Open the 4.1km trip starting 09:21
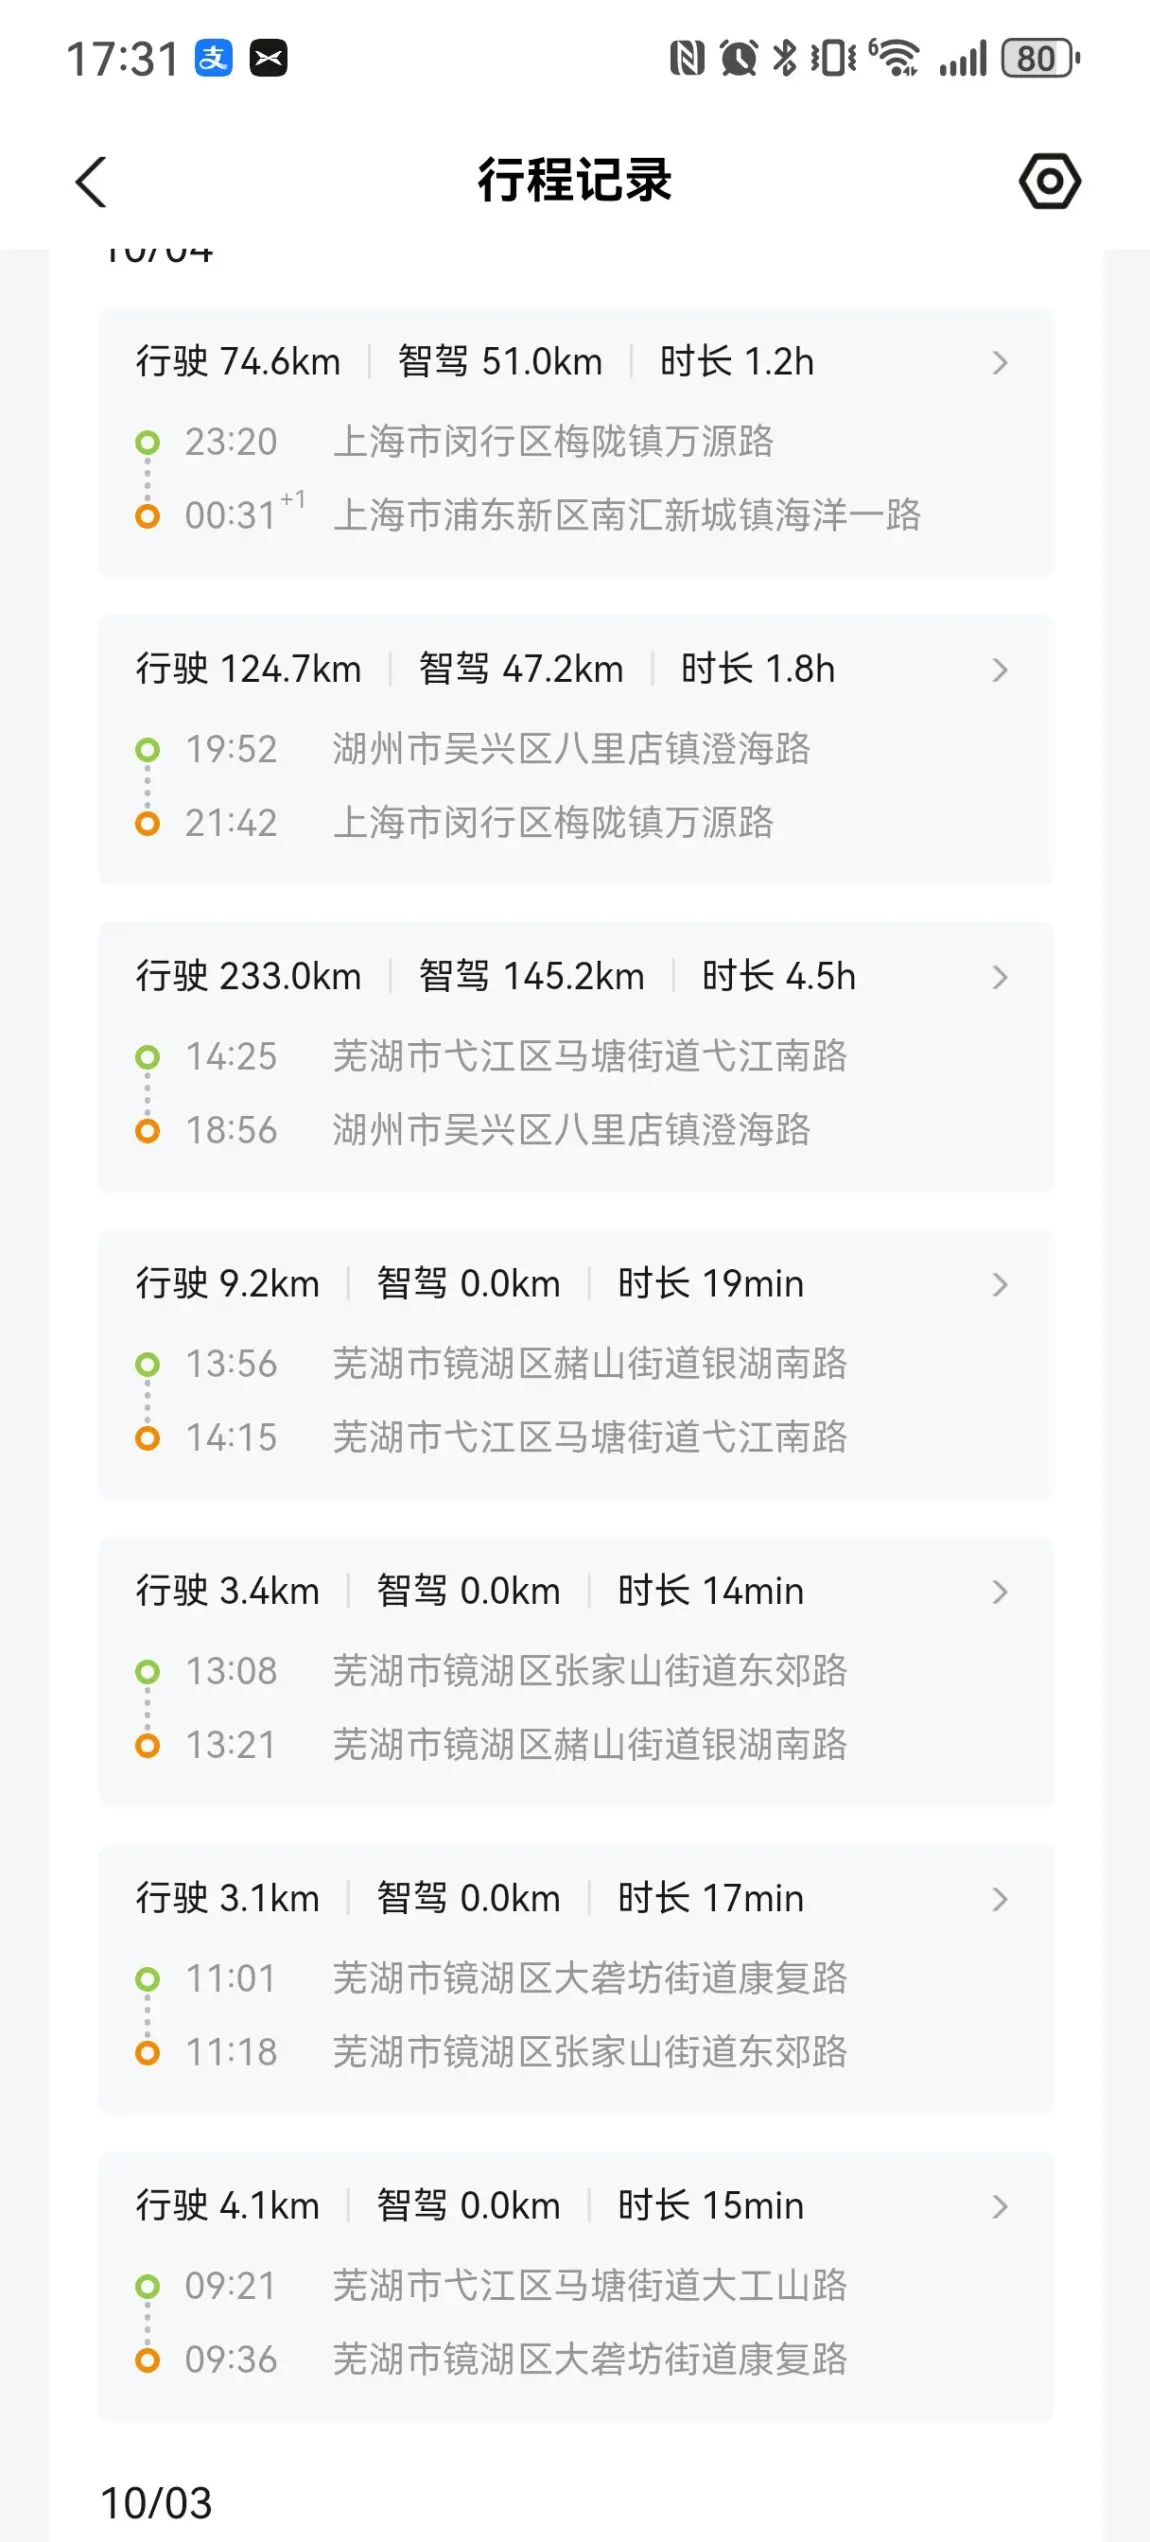The image size is (1150, 2542). pos(575,2285)
